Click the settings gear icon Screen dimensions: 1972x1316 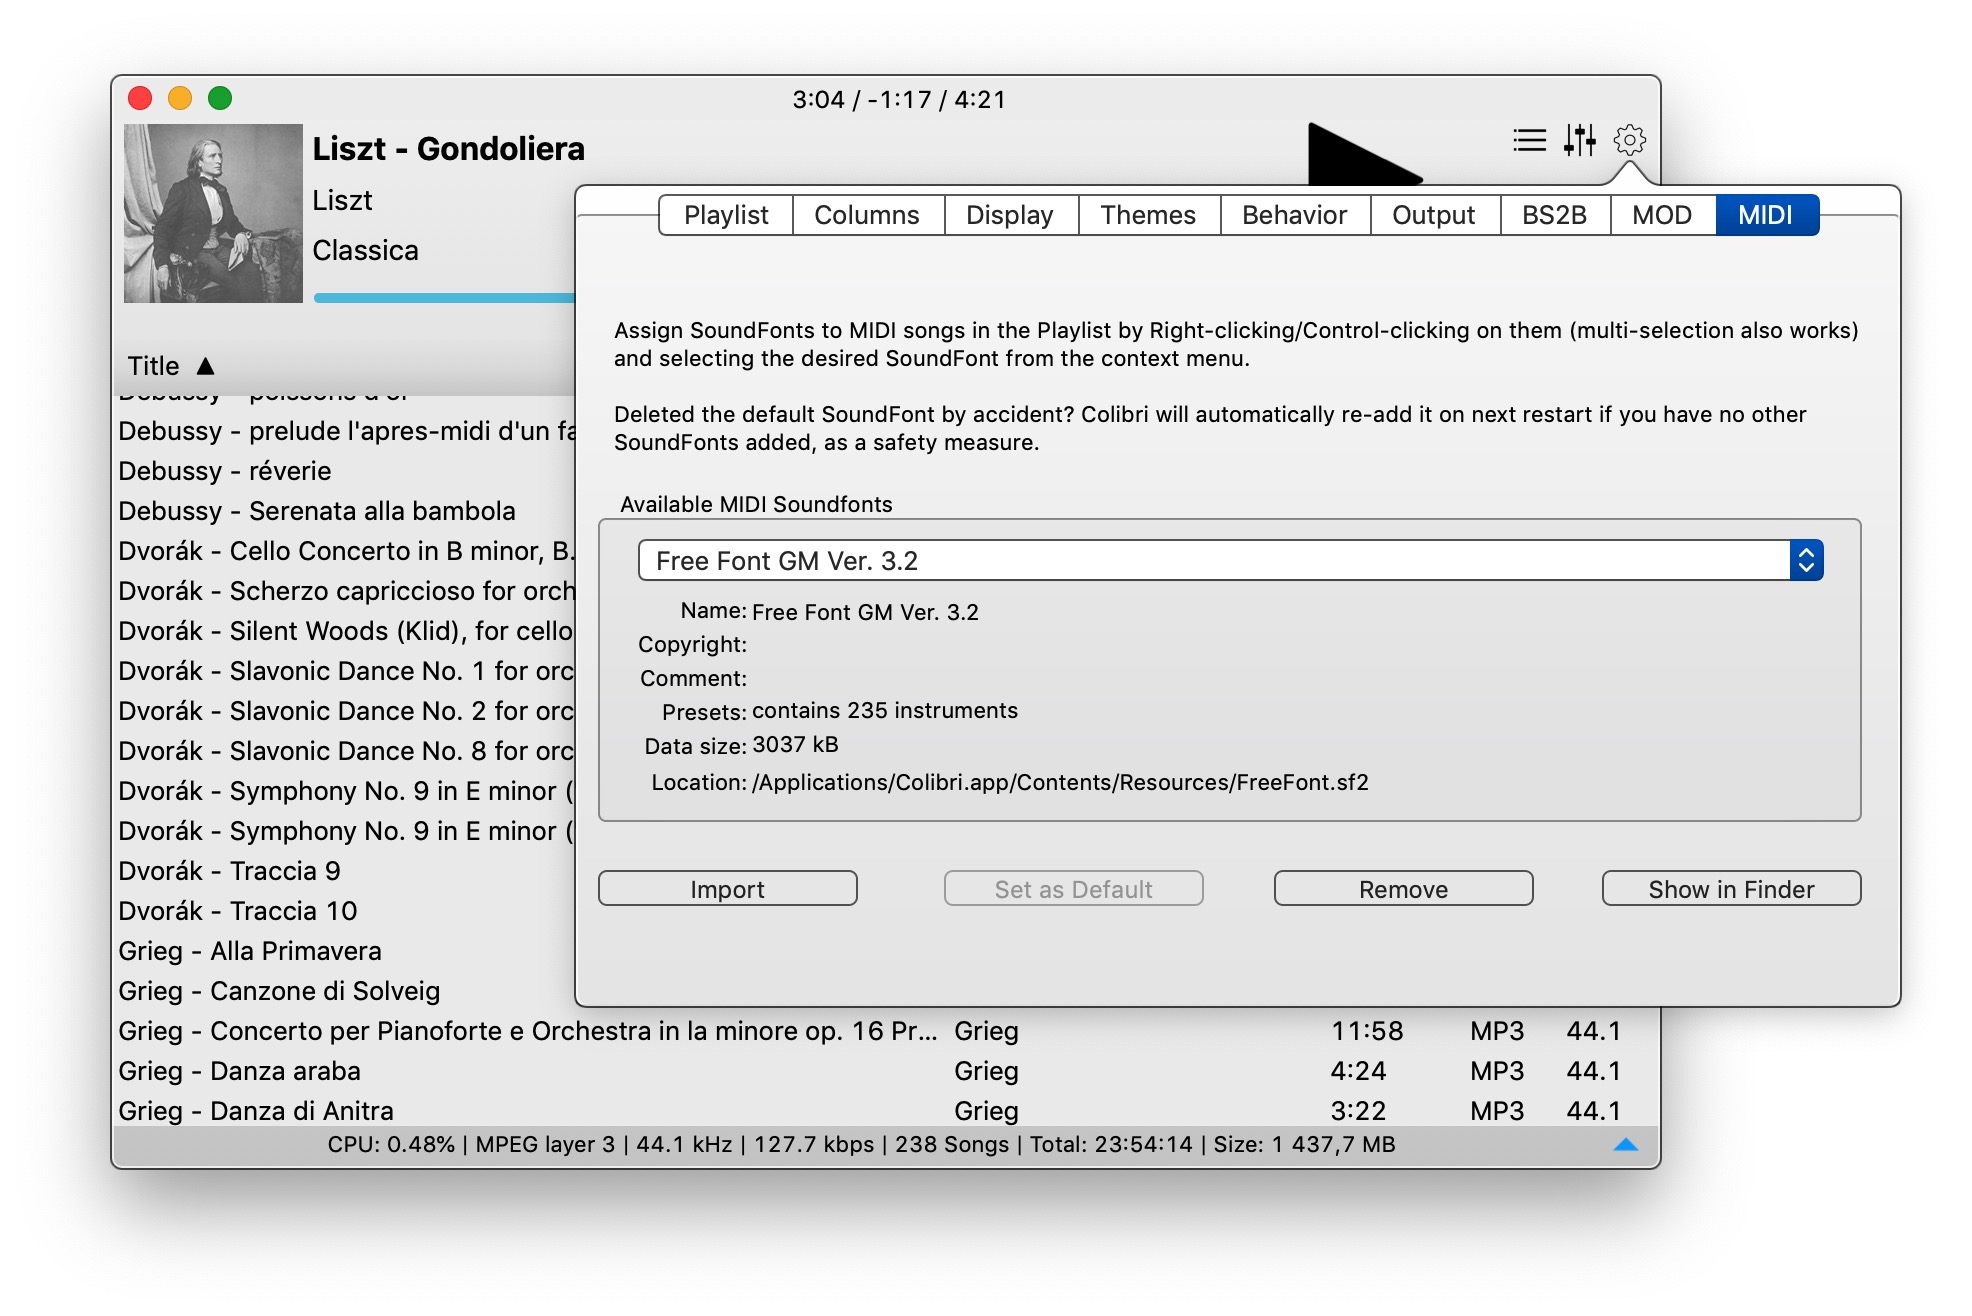[1630, 140]
